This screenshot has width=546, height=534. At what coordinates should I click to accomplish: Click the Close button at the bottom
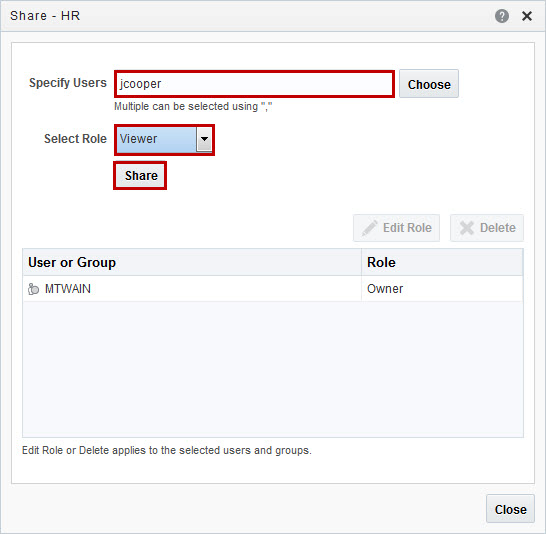pos(510,509)
